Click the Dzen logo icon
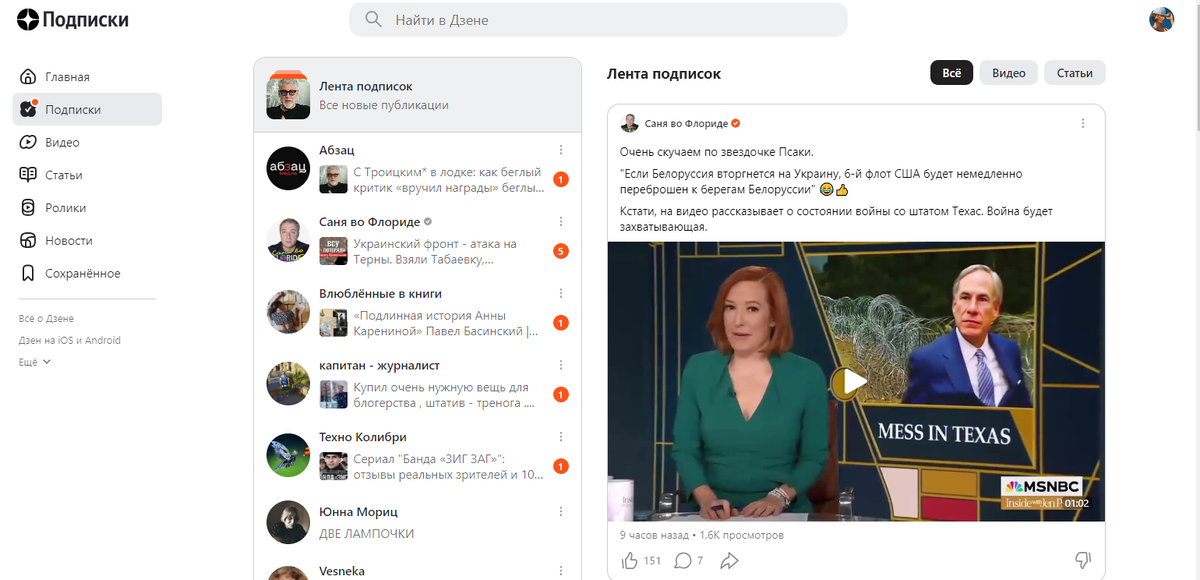Screen dimensions: 1200x580 coord(27,19)
